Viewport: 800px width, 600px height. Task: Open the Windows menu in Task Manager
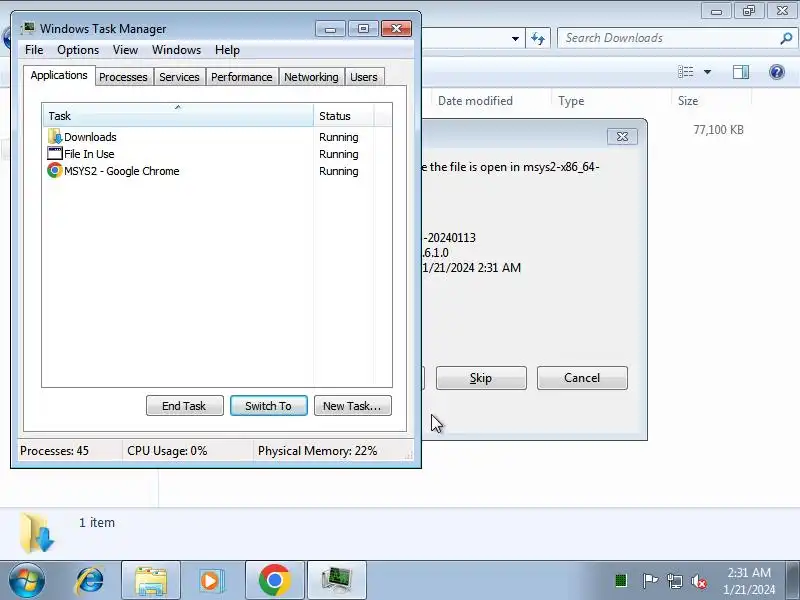(176, 50)
